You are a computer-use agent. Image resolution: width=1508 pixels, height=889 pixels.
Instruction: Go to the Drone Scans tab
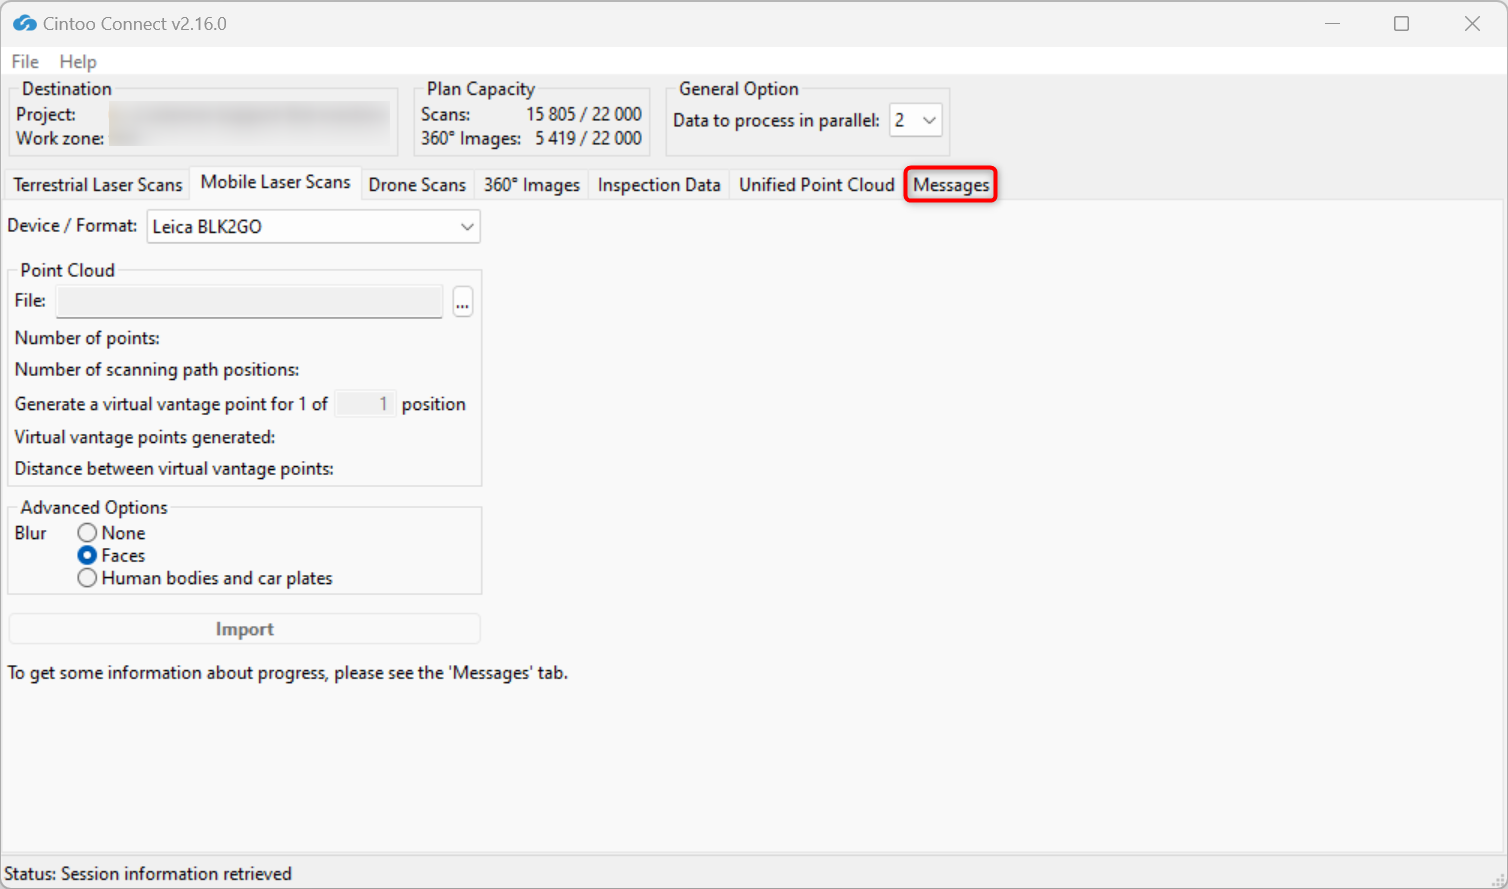point(417,185)
